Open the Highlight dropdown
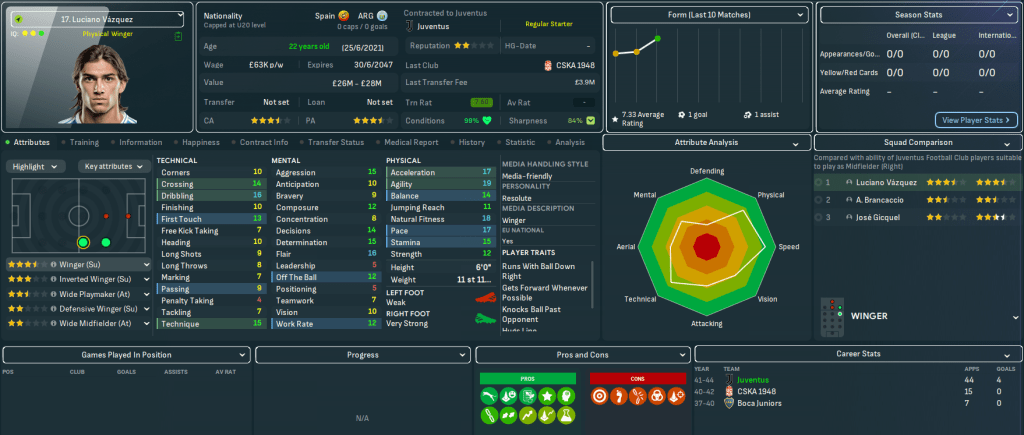The width and height of the screenshot is (1024, 435). pos(37,166)
